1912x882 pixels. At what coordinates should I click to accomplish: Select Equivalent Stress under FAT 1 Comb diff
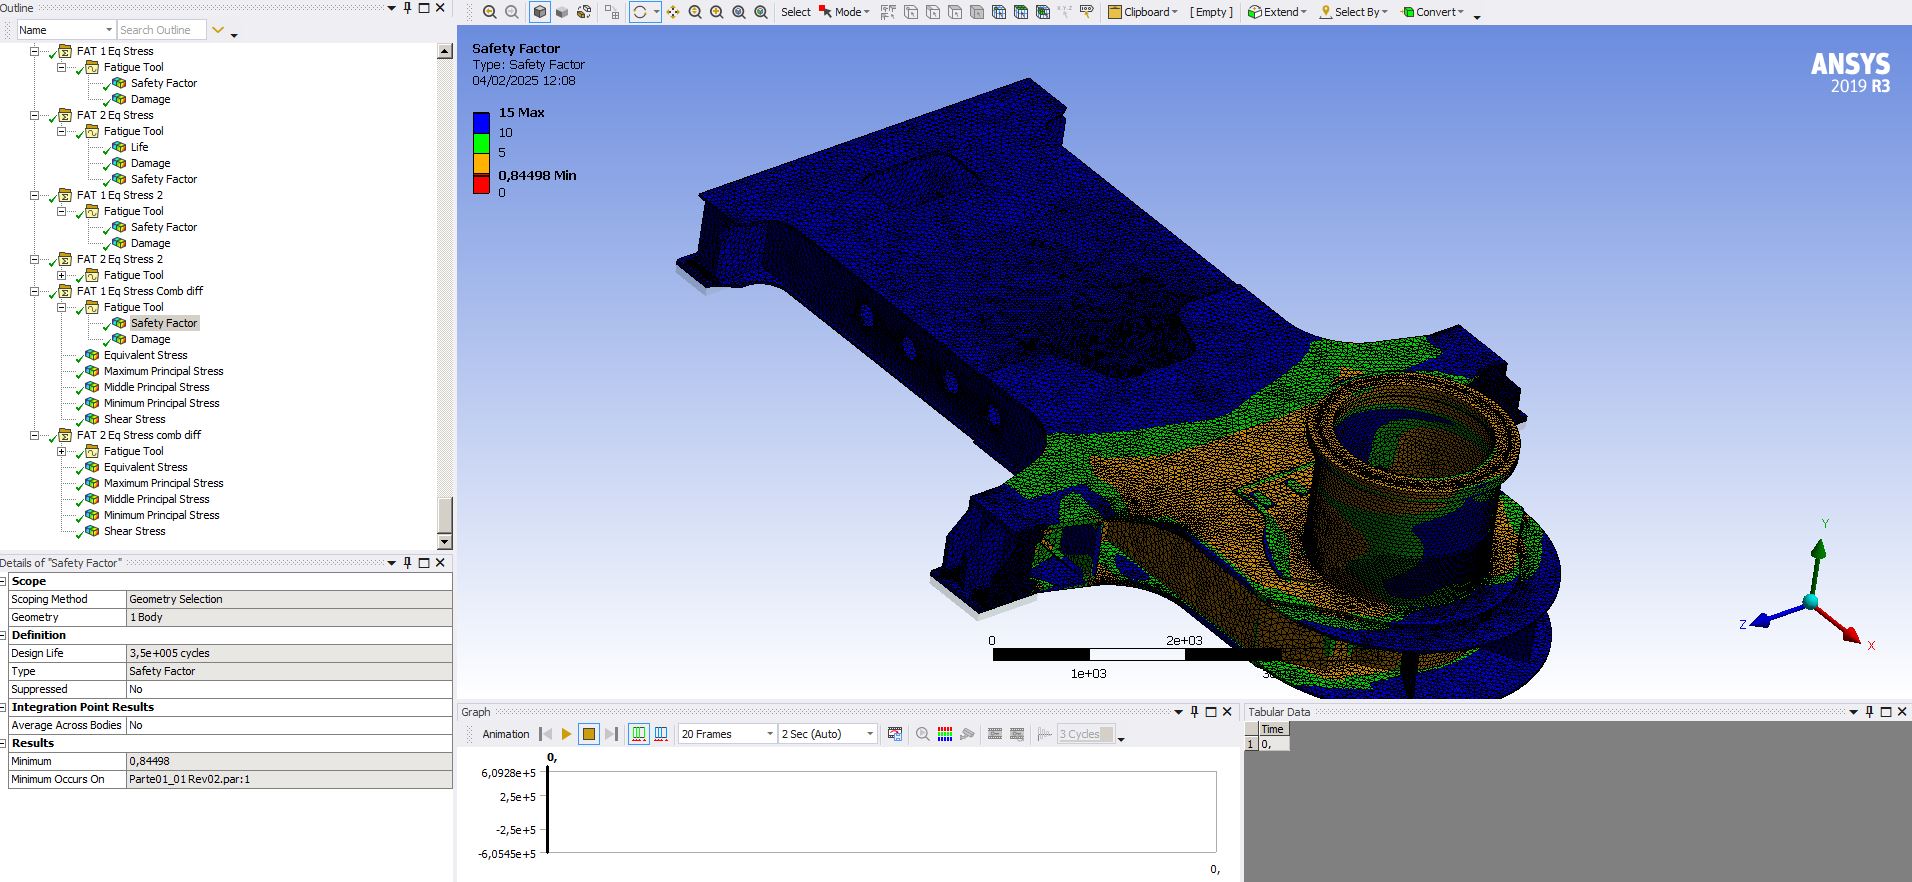point(145,355)
